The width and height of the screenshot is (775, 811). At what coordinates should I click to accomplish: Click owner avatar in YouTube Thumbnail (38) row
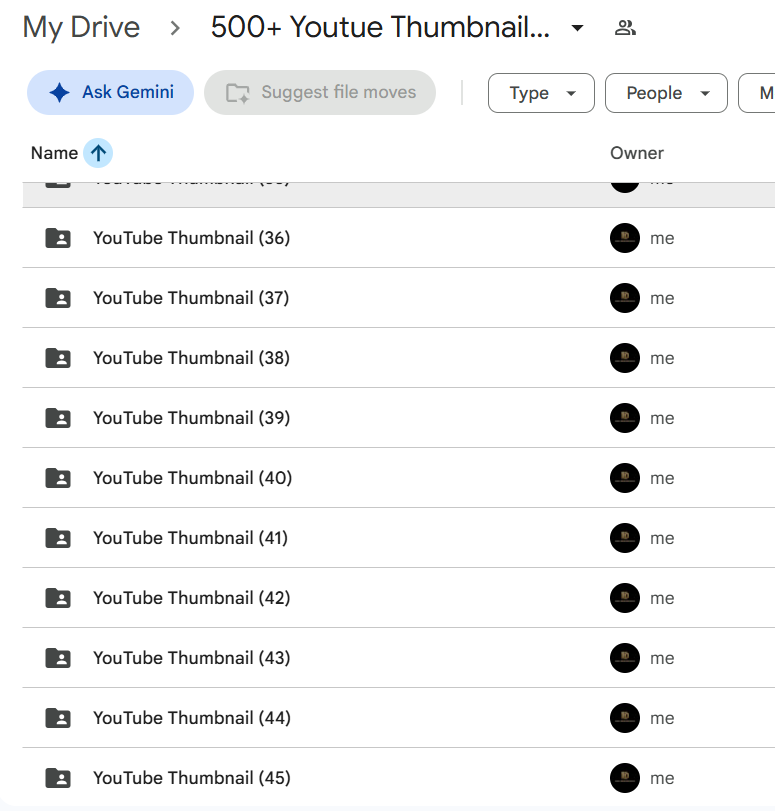(625, 358)
